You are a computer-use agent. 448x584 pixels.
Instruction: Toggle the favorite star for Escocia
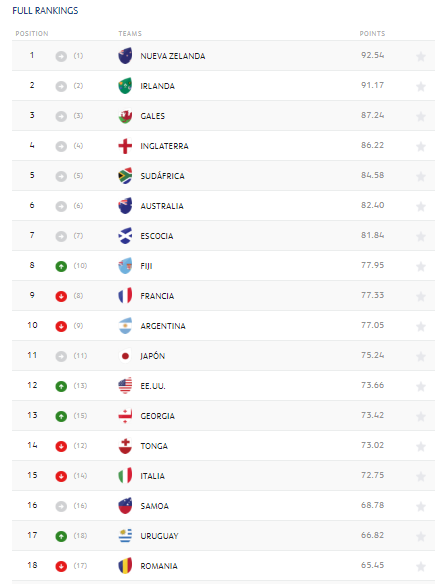(x=421, y=236)
